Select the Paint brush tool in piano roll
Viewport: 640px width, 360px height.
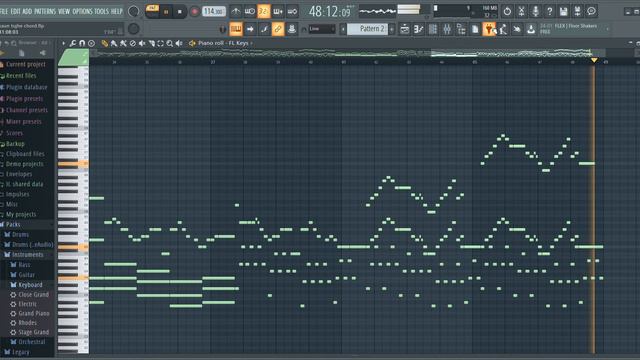click(x=114, y=43)
